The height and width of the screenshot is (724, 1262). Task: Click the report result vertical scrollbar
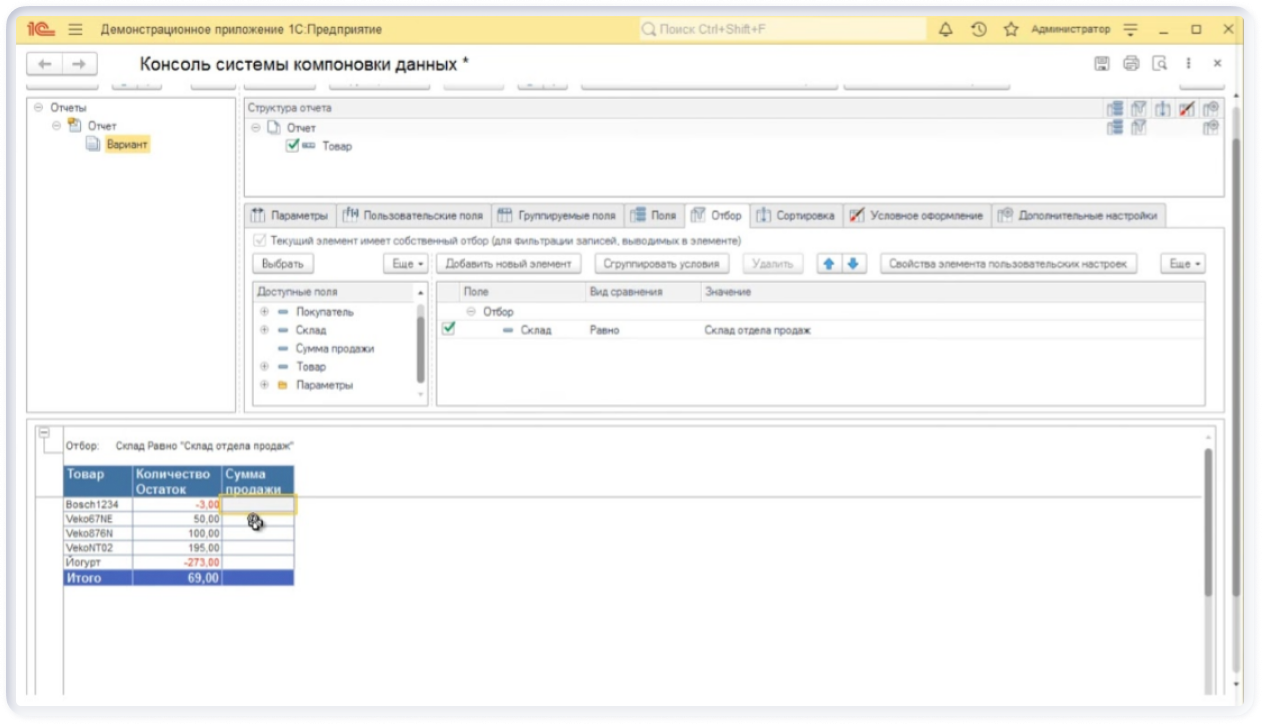[1207, 520]
